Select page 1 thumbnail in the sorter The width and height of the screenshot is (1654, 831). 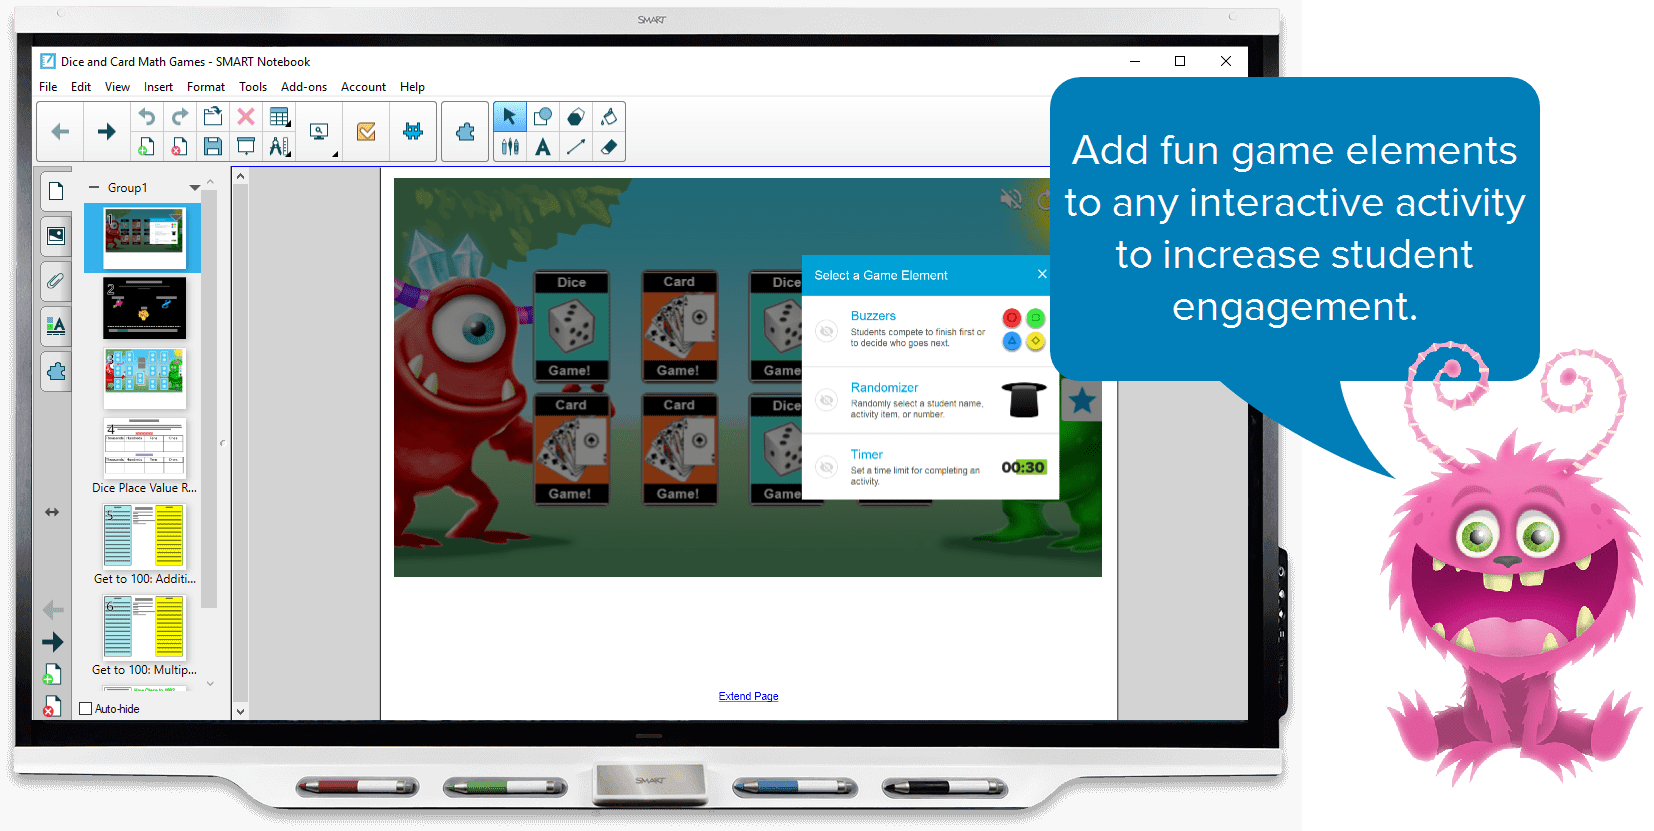[144, 238]
